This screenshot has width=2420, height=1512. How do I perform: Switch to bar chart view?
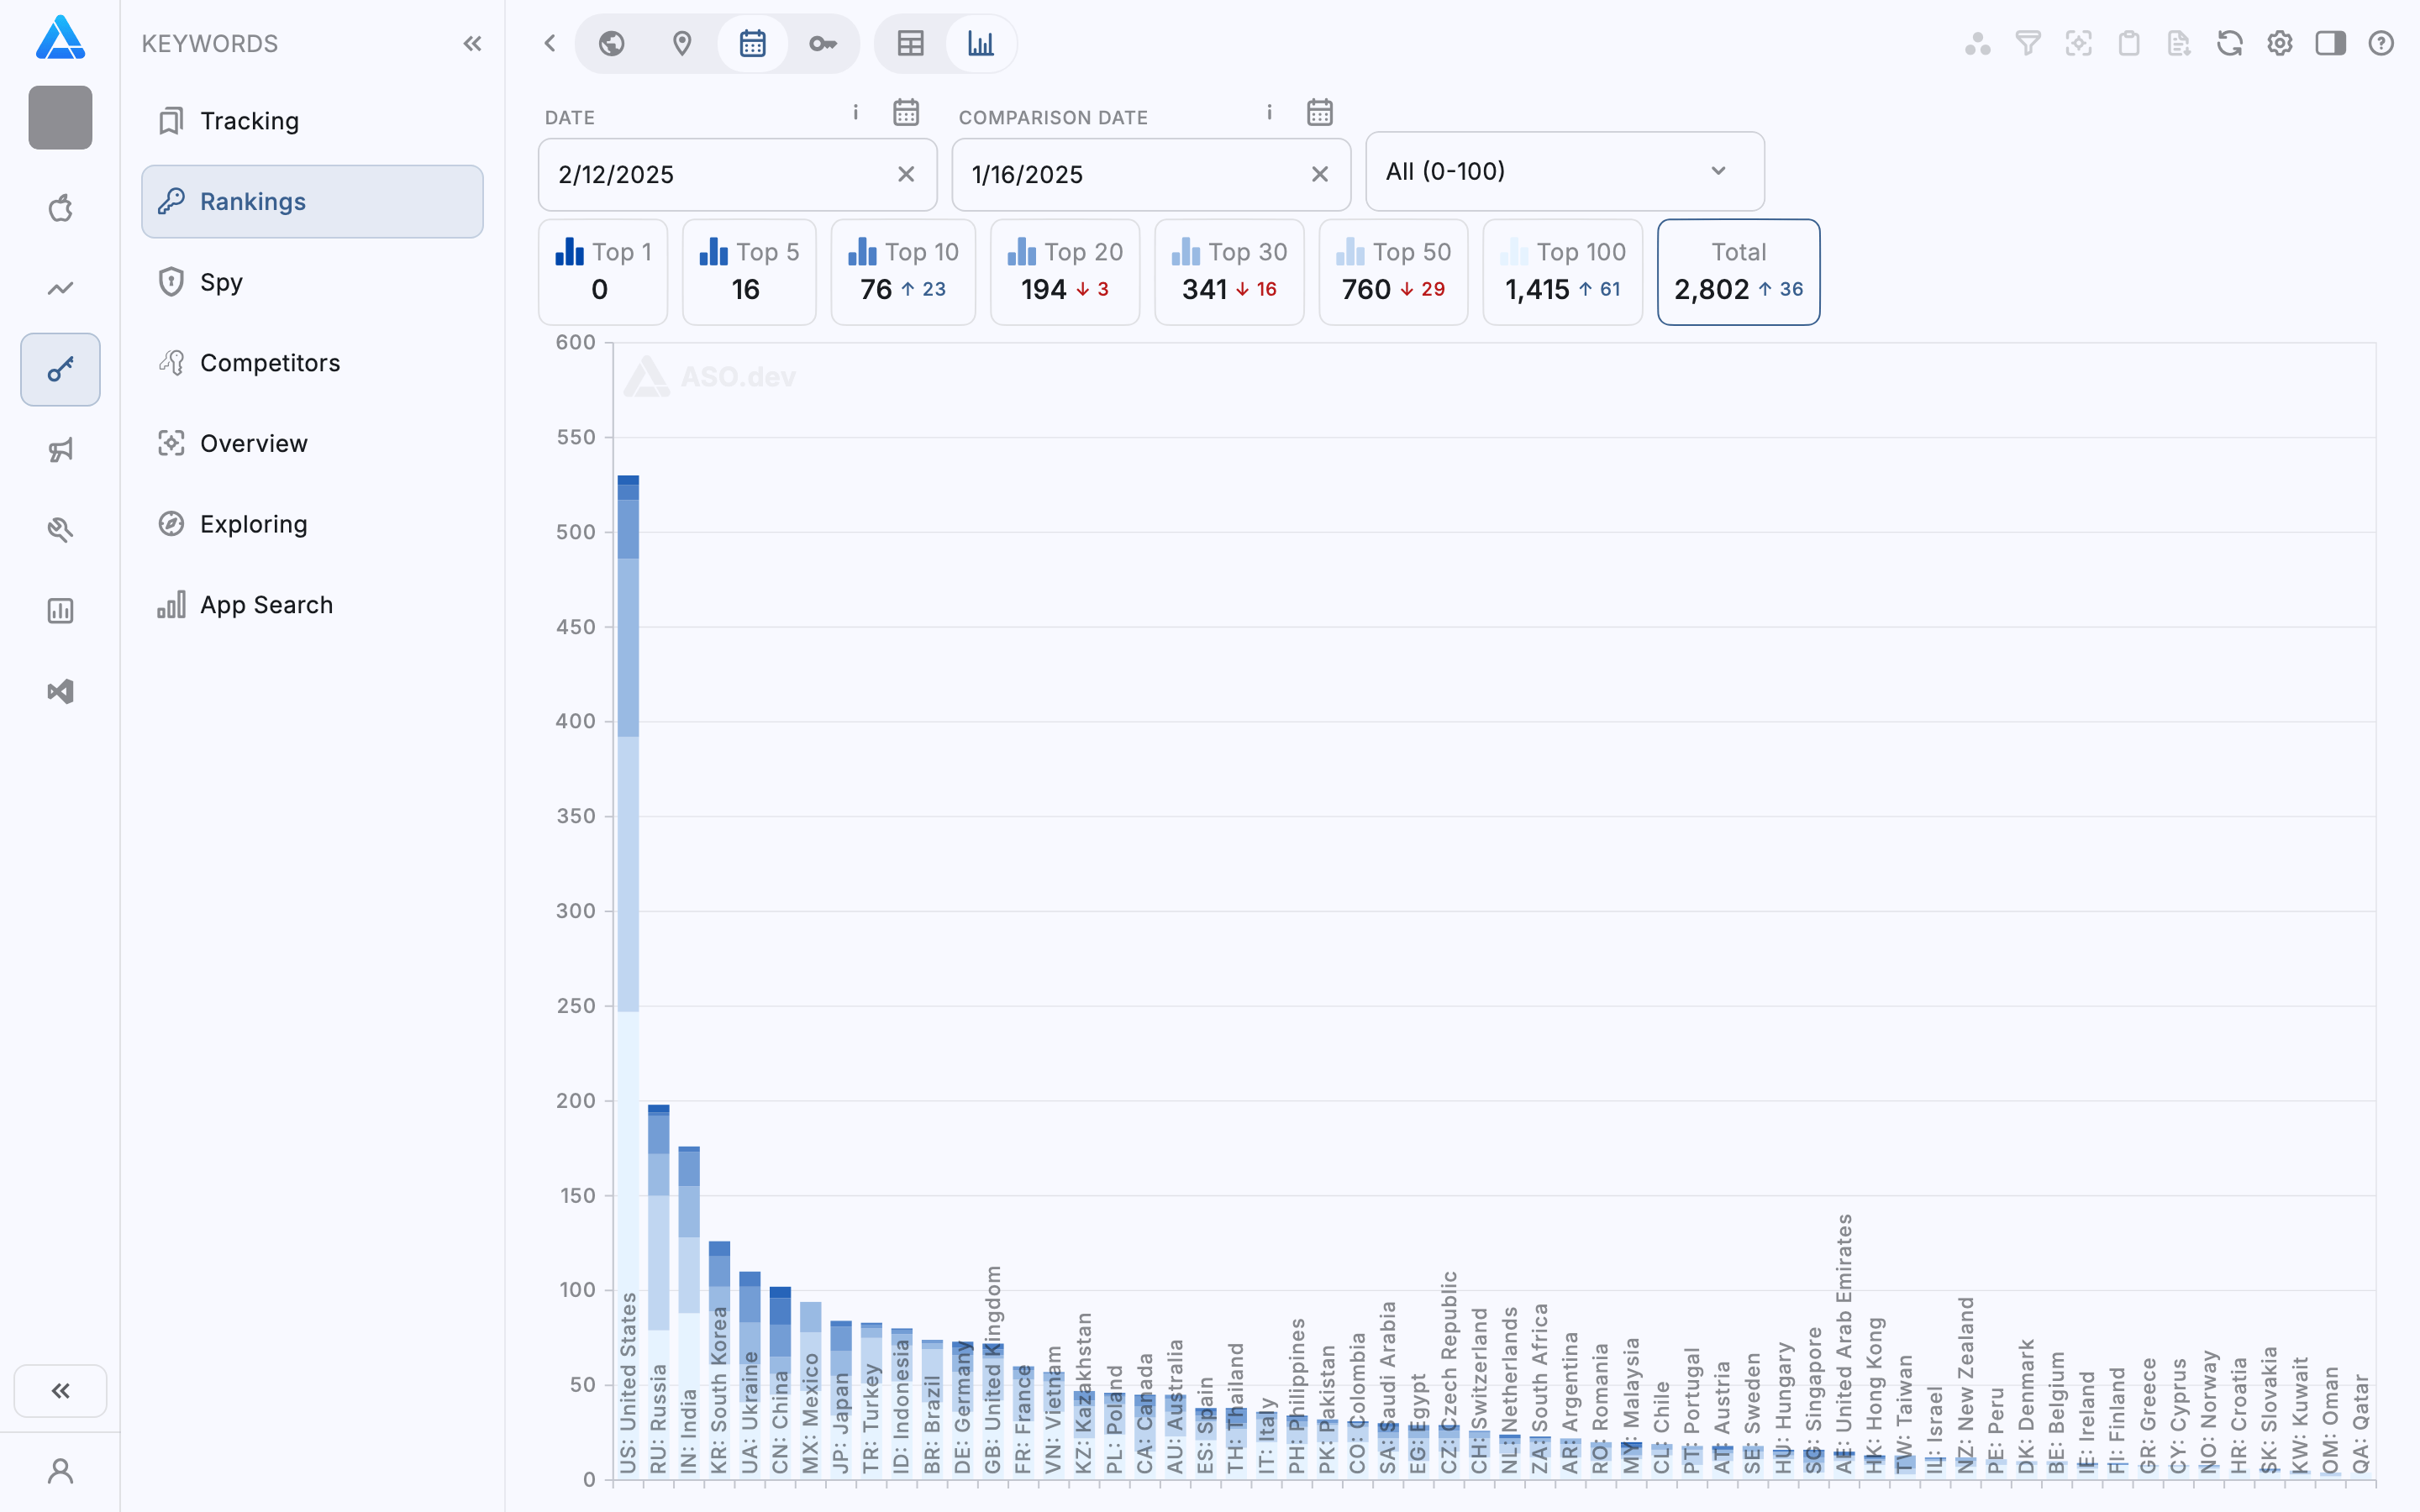[981, 43]
